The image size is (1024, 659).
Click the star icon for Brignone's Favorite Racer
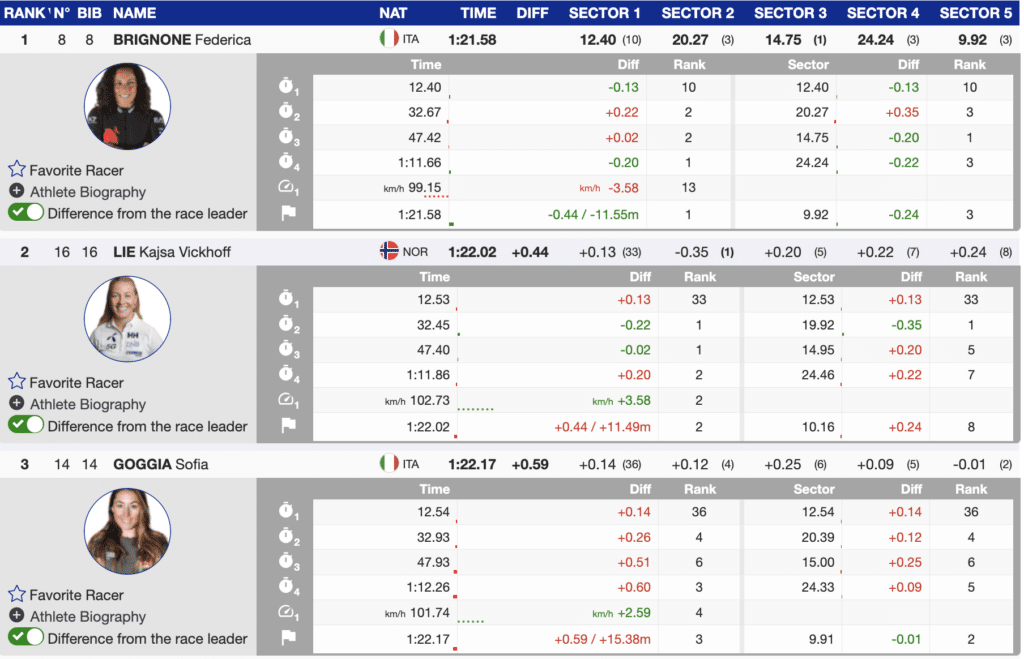[x=17, y=170]
